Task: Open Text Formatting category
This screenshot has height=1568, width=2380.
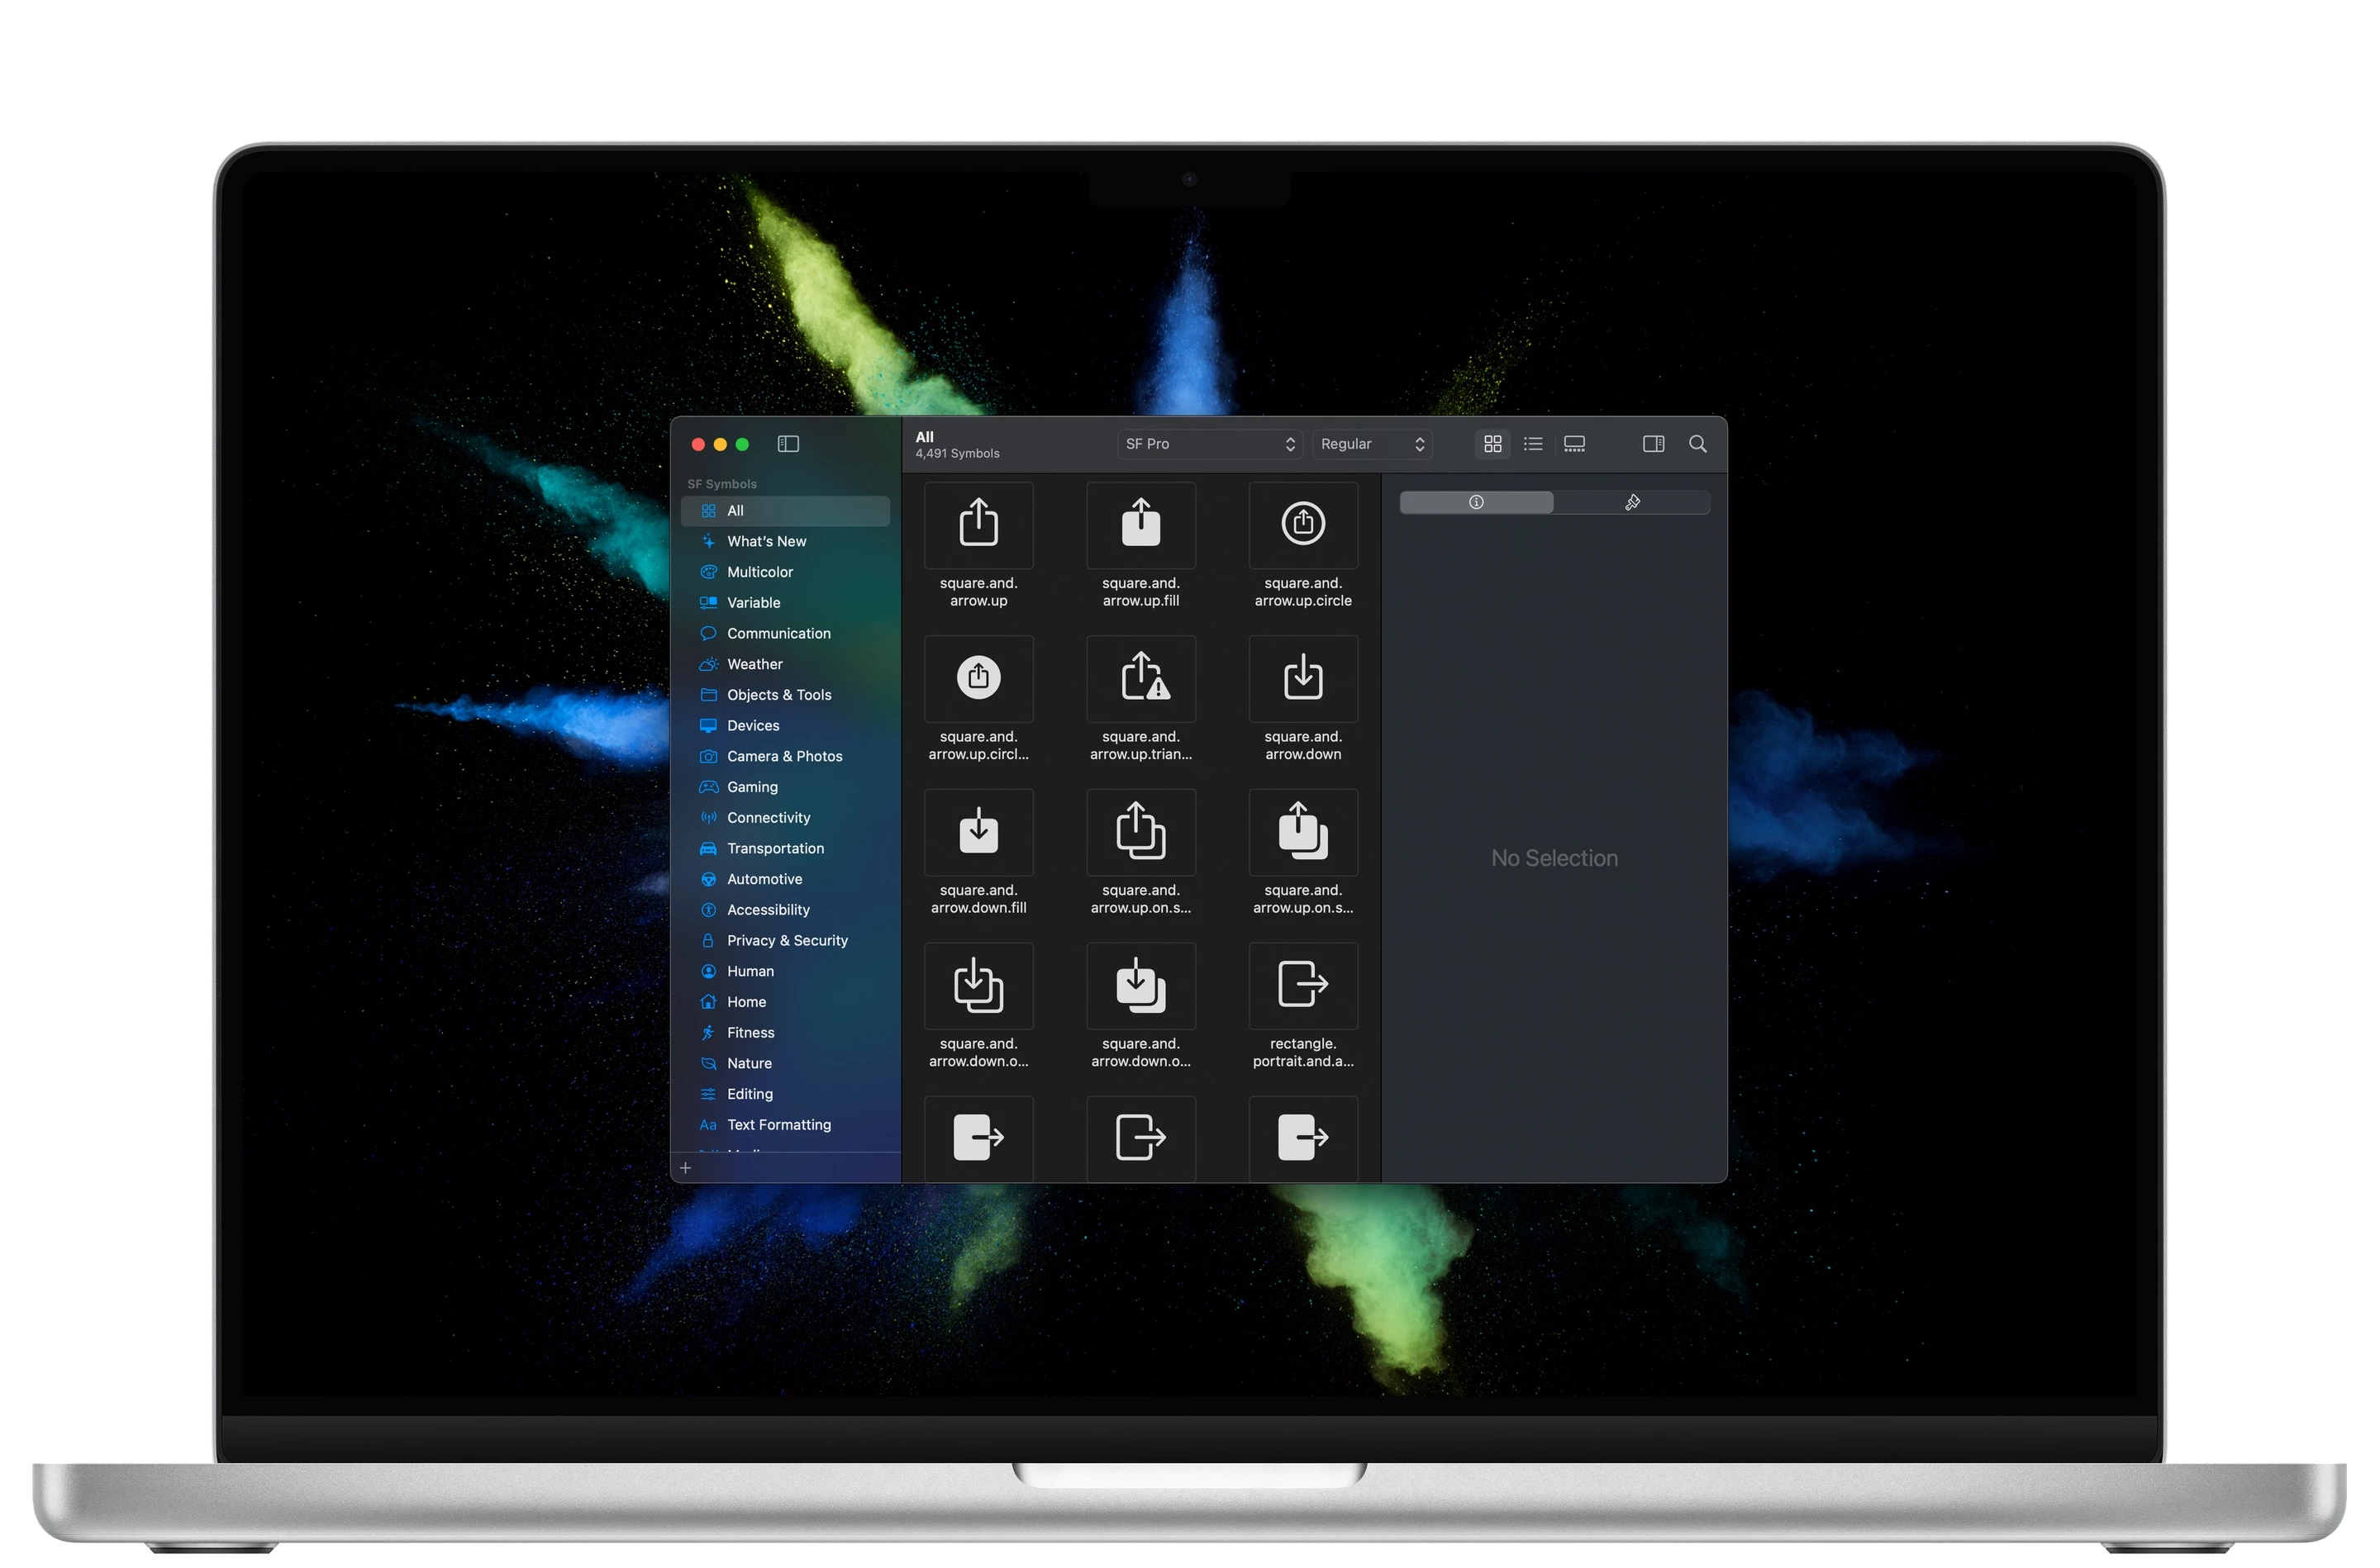Action: (x=785, y=1125)
